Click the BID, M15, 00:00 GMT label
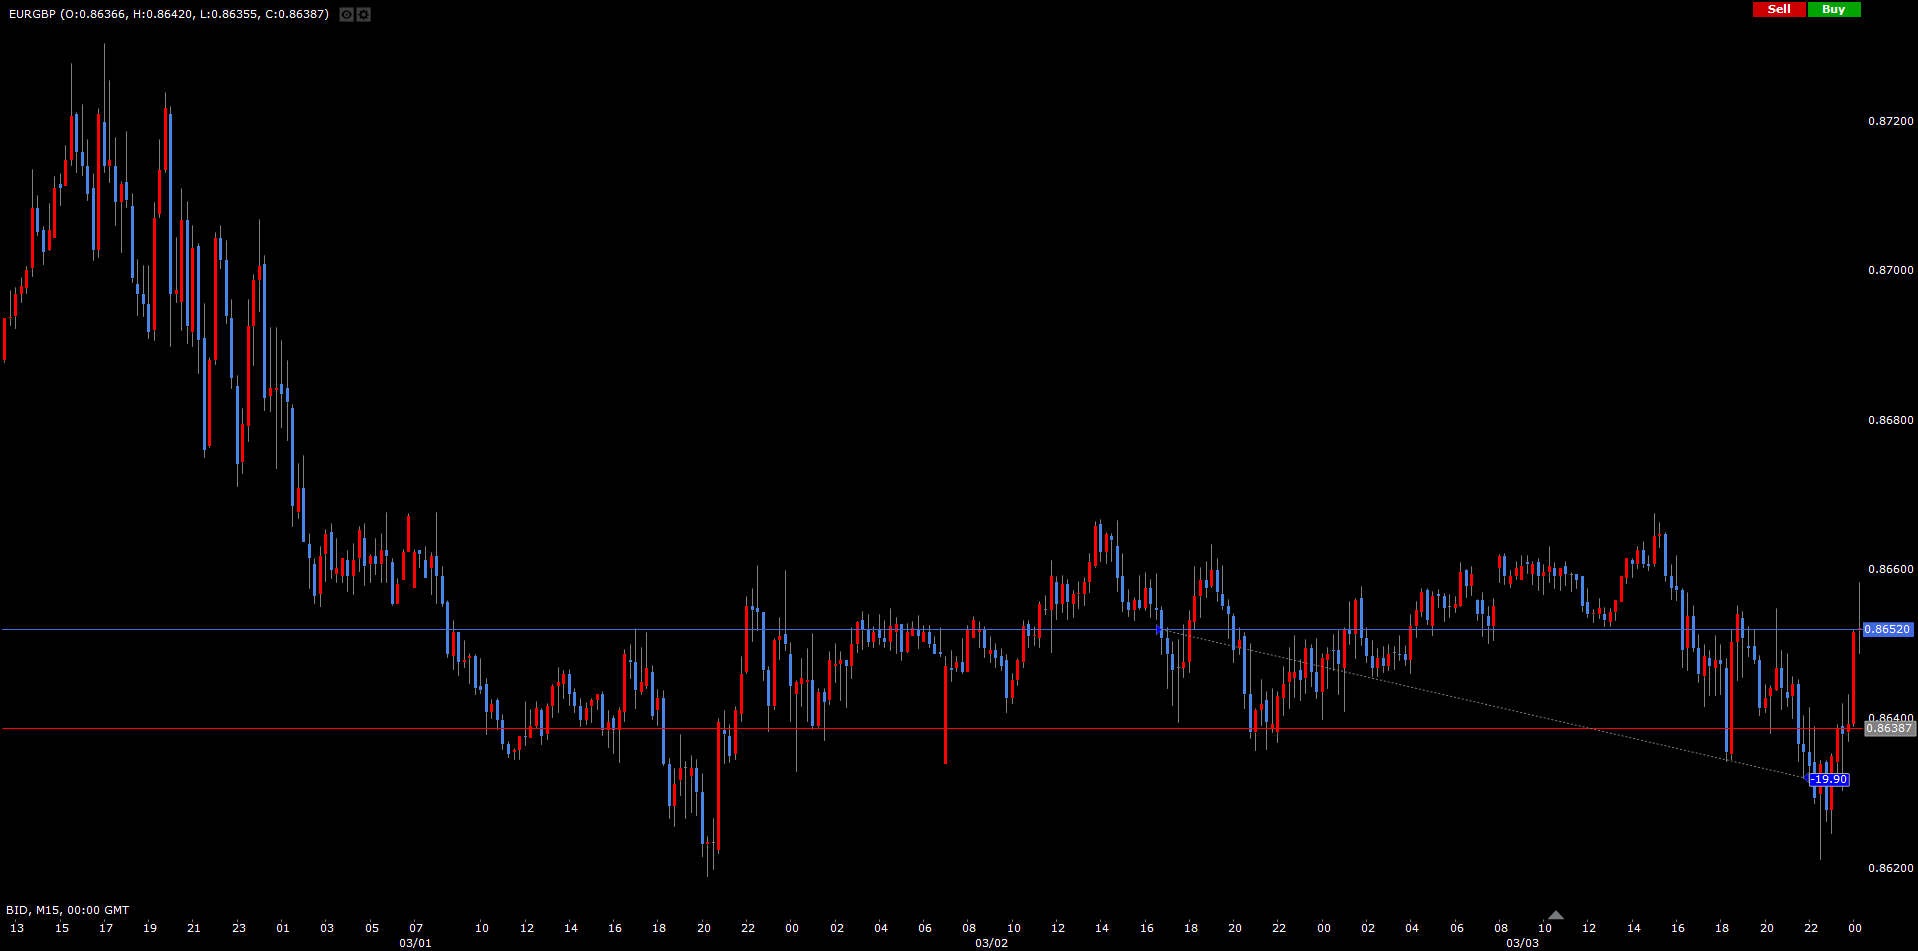1918x951 pixels. tap(67, 910)
